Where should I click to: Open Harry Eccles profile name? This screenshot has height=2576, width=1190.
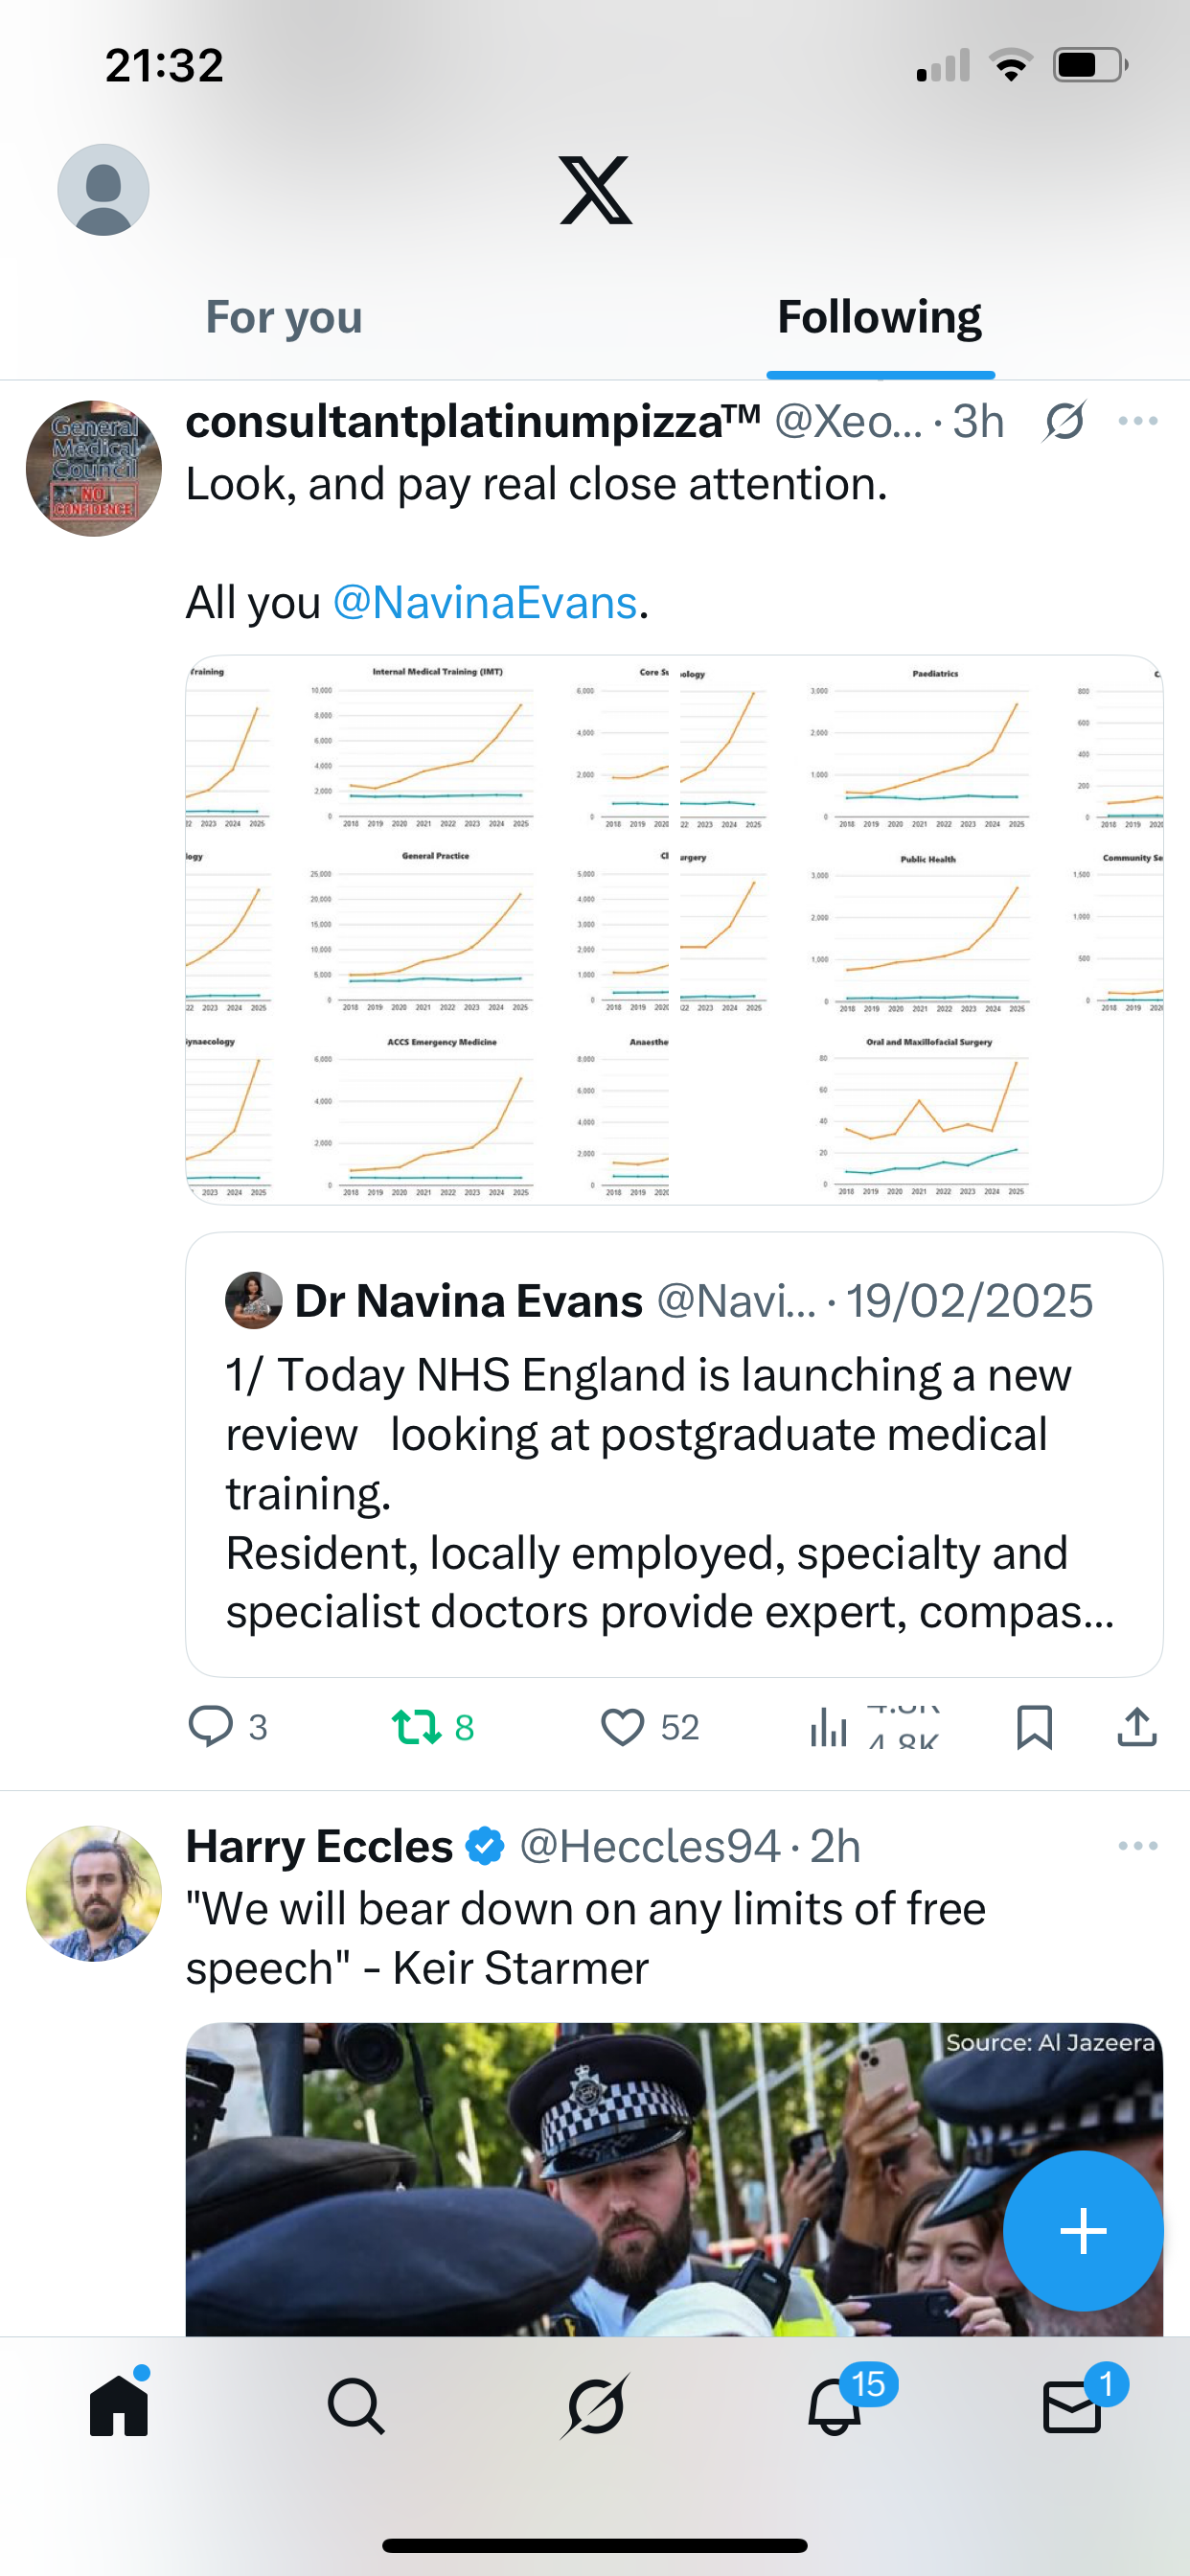320,1846
